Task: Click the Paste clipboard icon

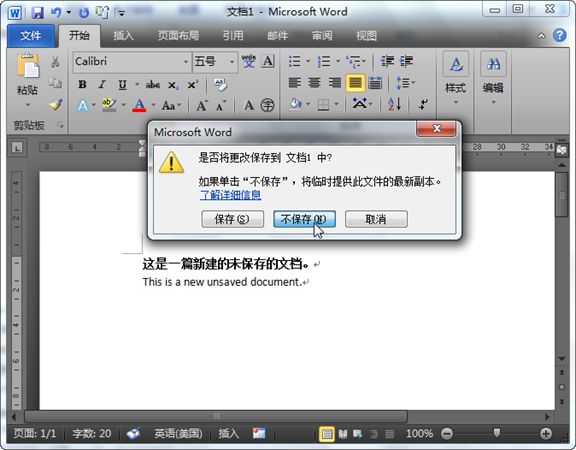Action: (x=28, y=66)
